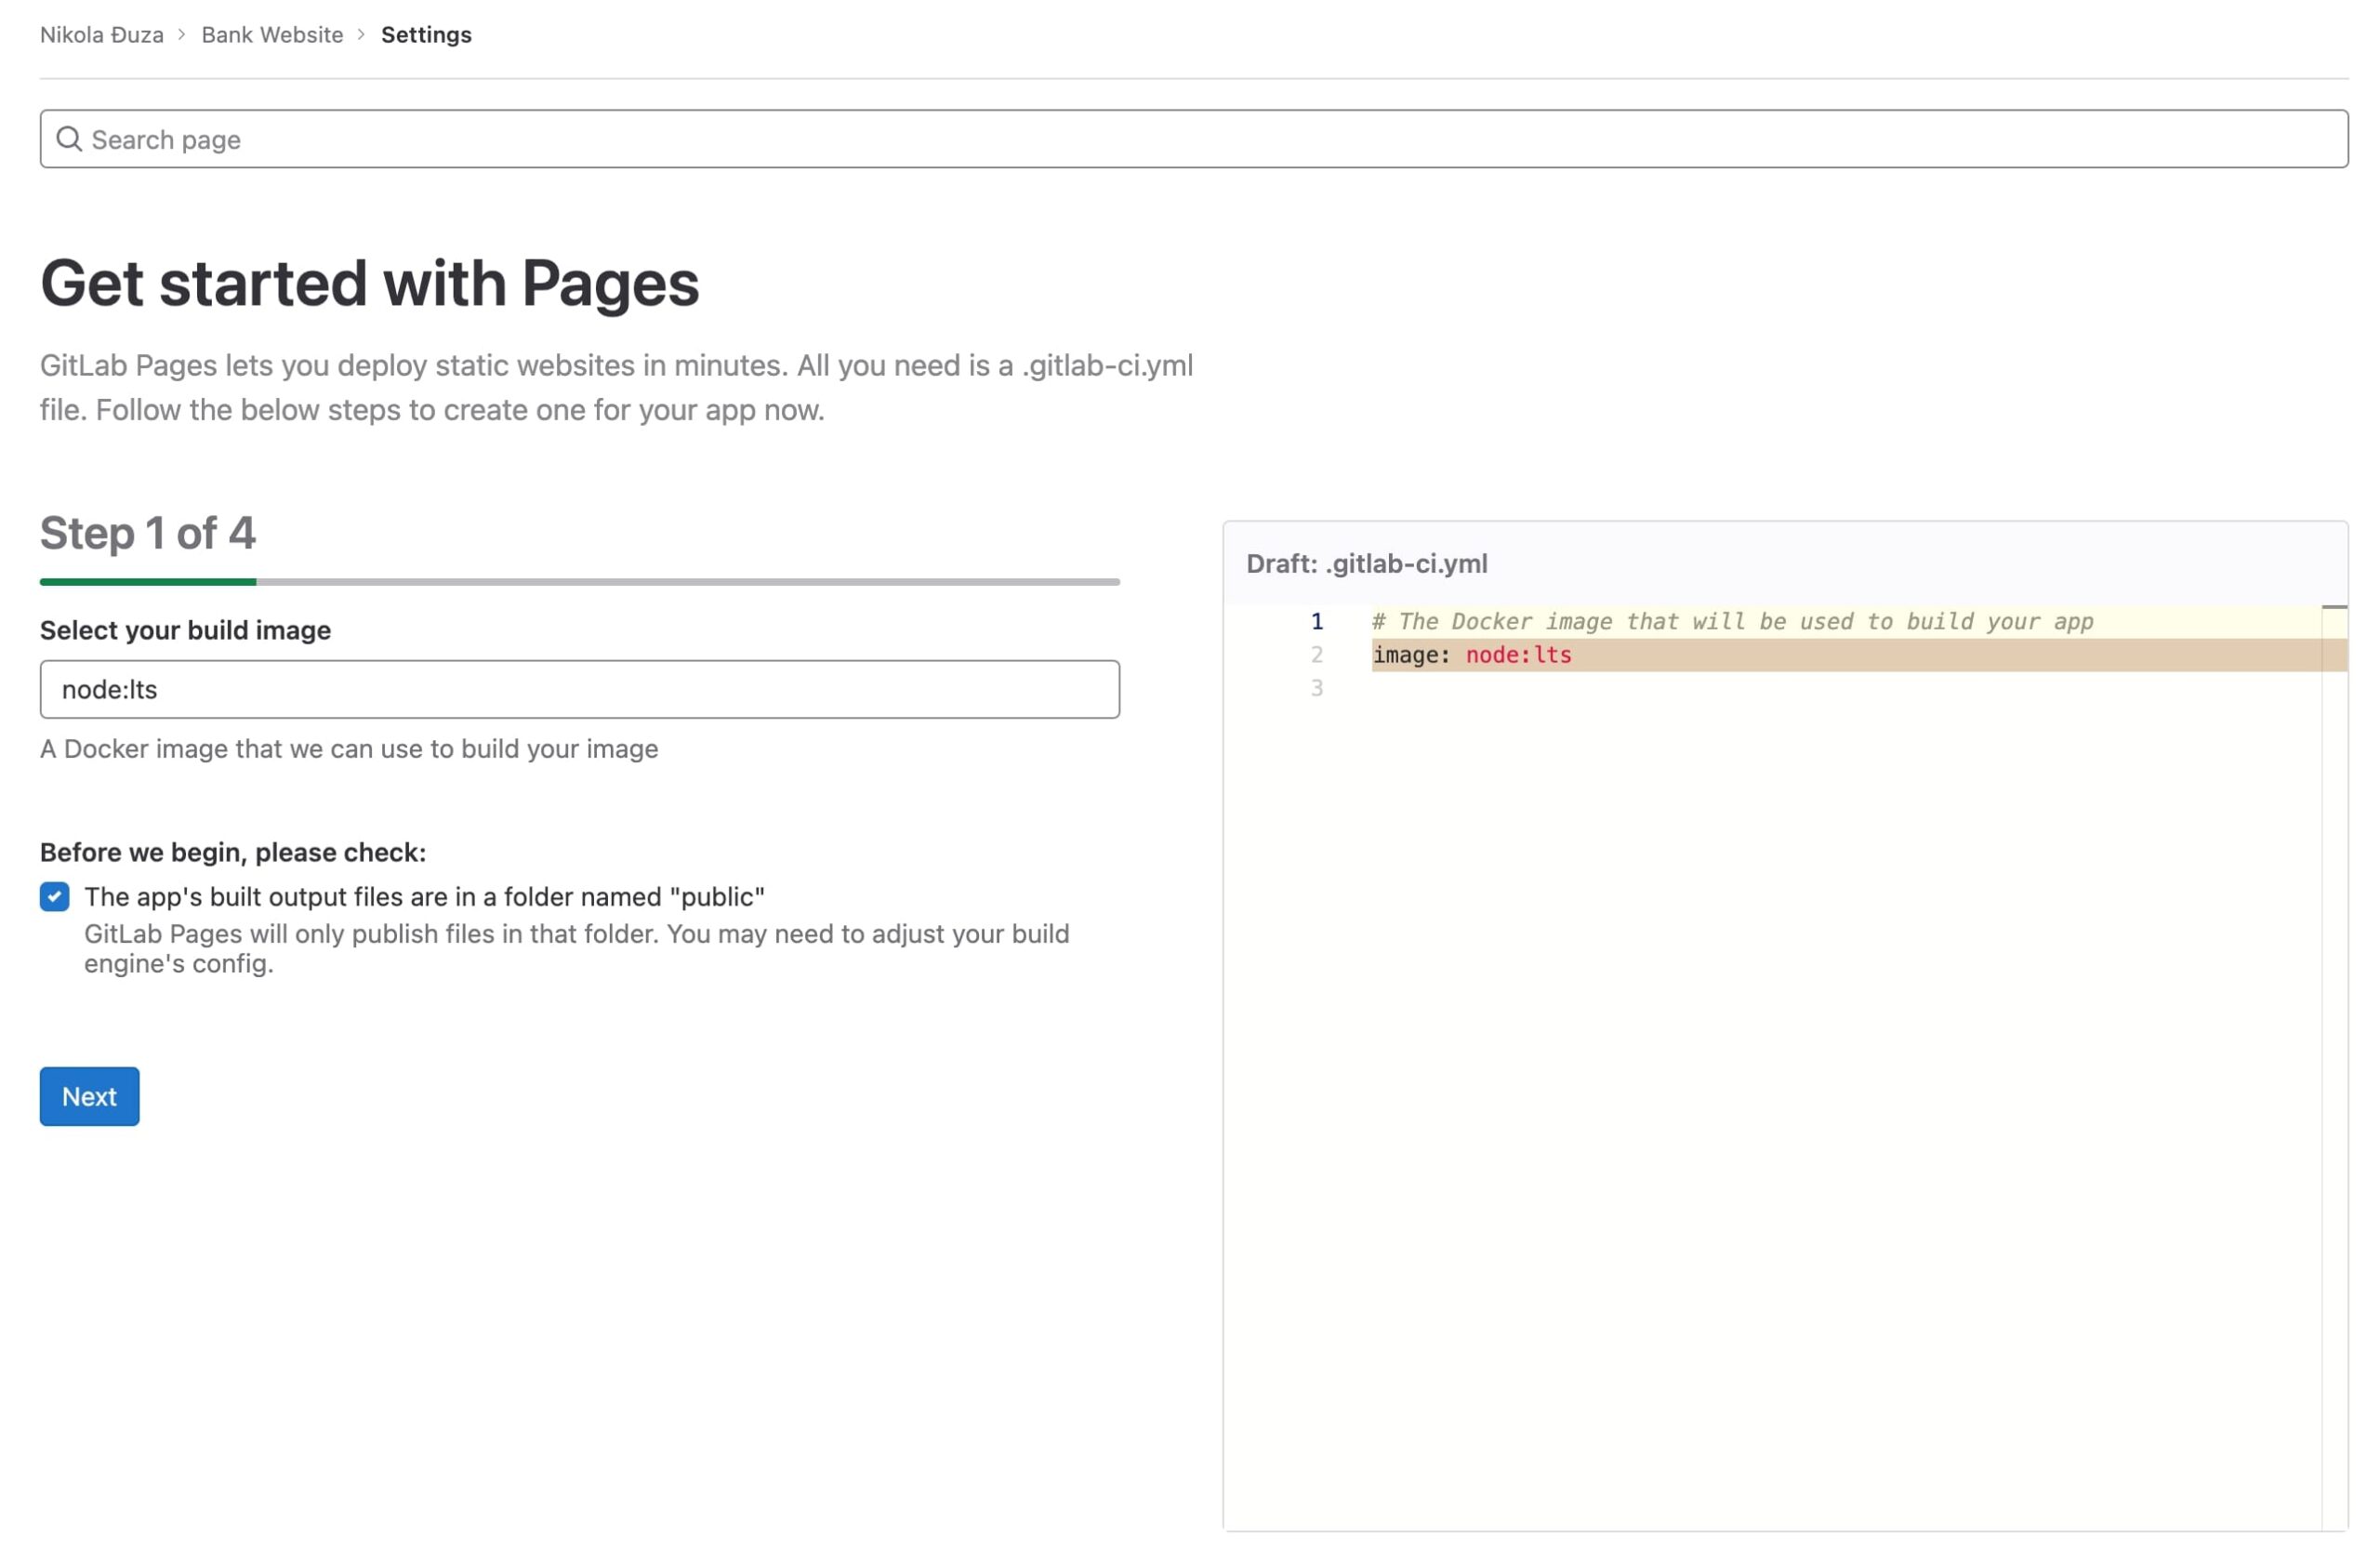Image resolution: width=2380 pixels, height=1562 pixels.
Task: Click breadcrumb chevron before Settings
Action: click(361, 35)
